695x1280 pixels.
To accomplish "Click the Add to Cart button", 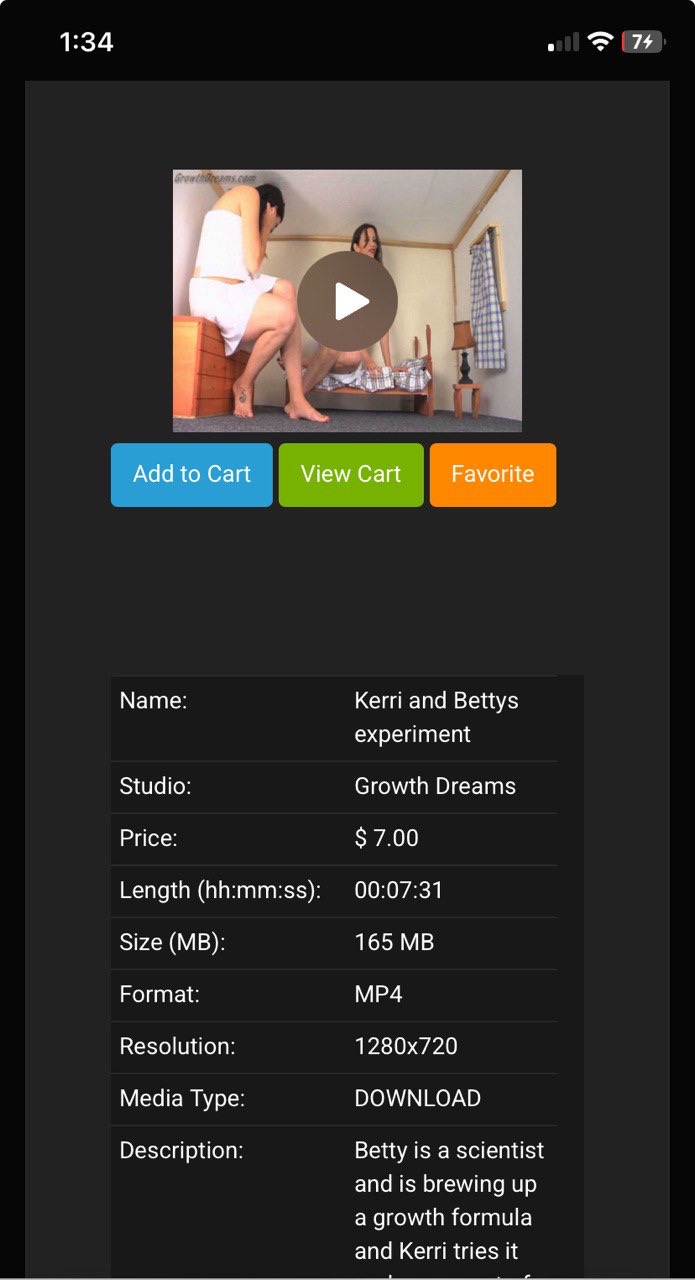I will tap(192, 475).
